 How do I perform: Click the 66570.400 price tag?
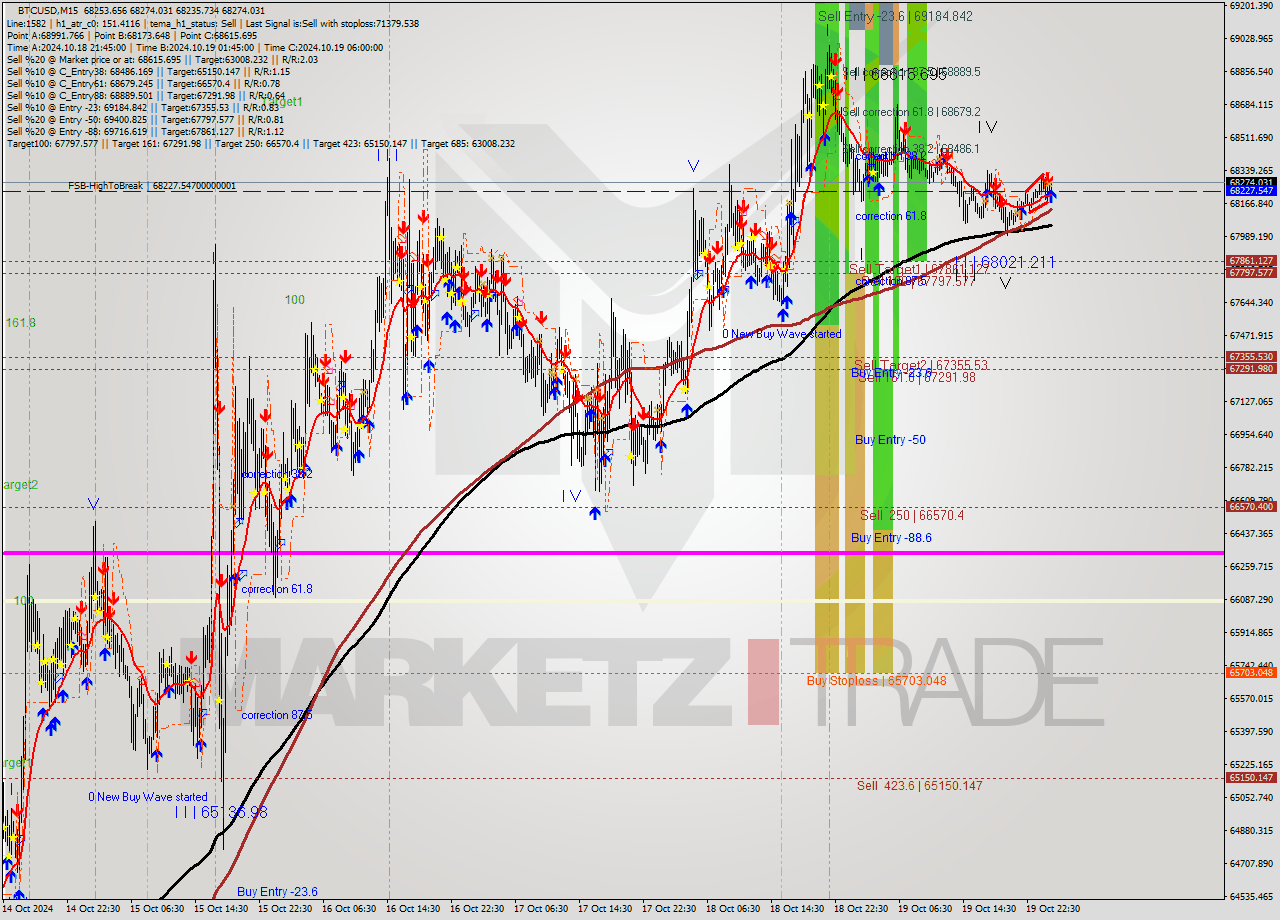coord(1251,507)
